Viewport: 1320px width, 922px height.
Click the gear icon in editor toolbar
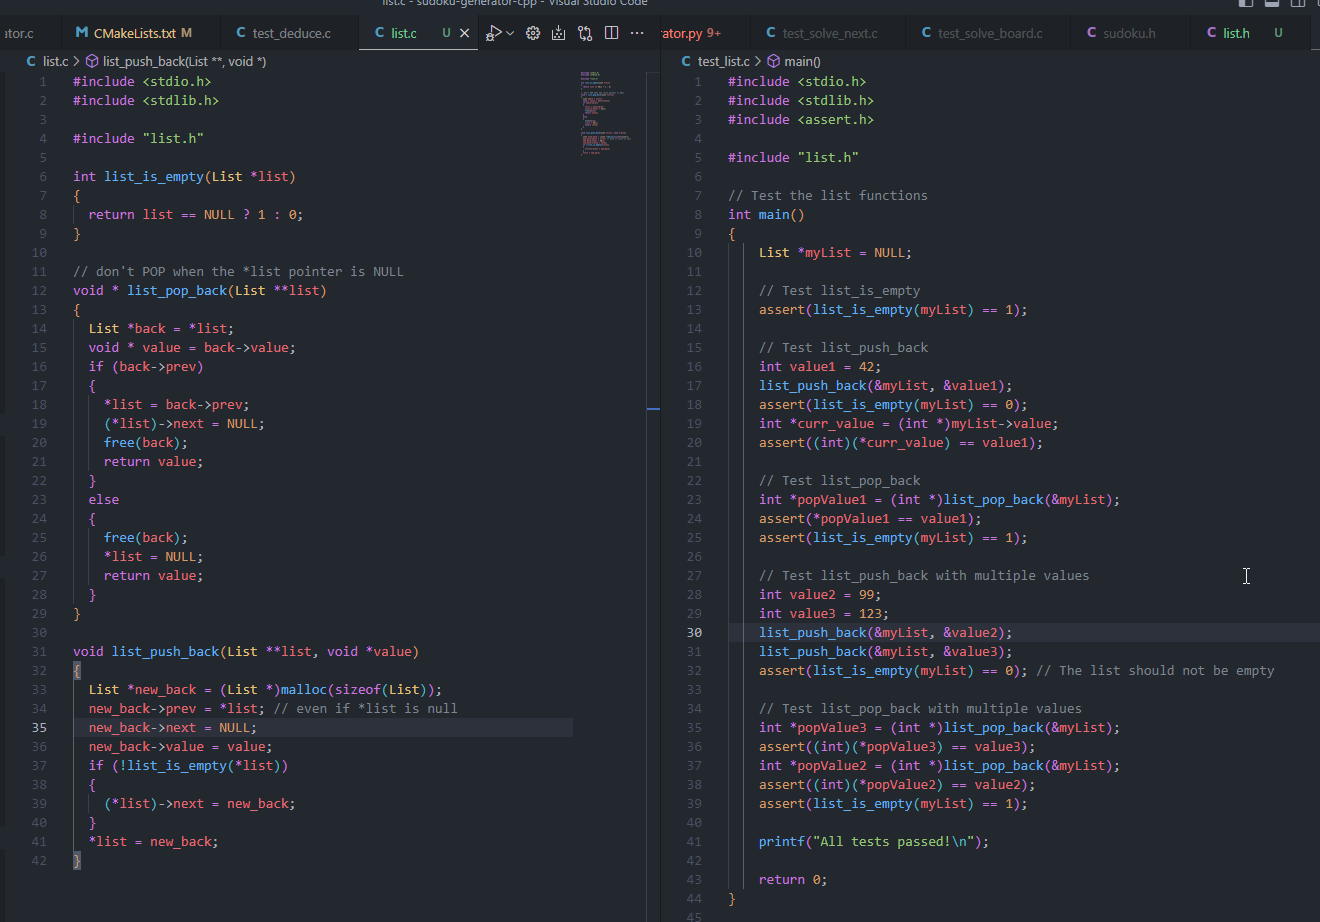coord(533,33)
